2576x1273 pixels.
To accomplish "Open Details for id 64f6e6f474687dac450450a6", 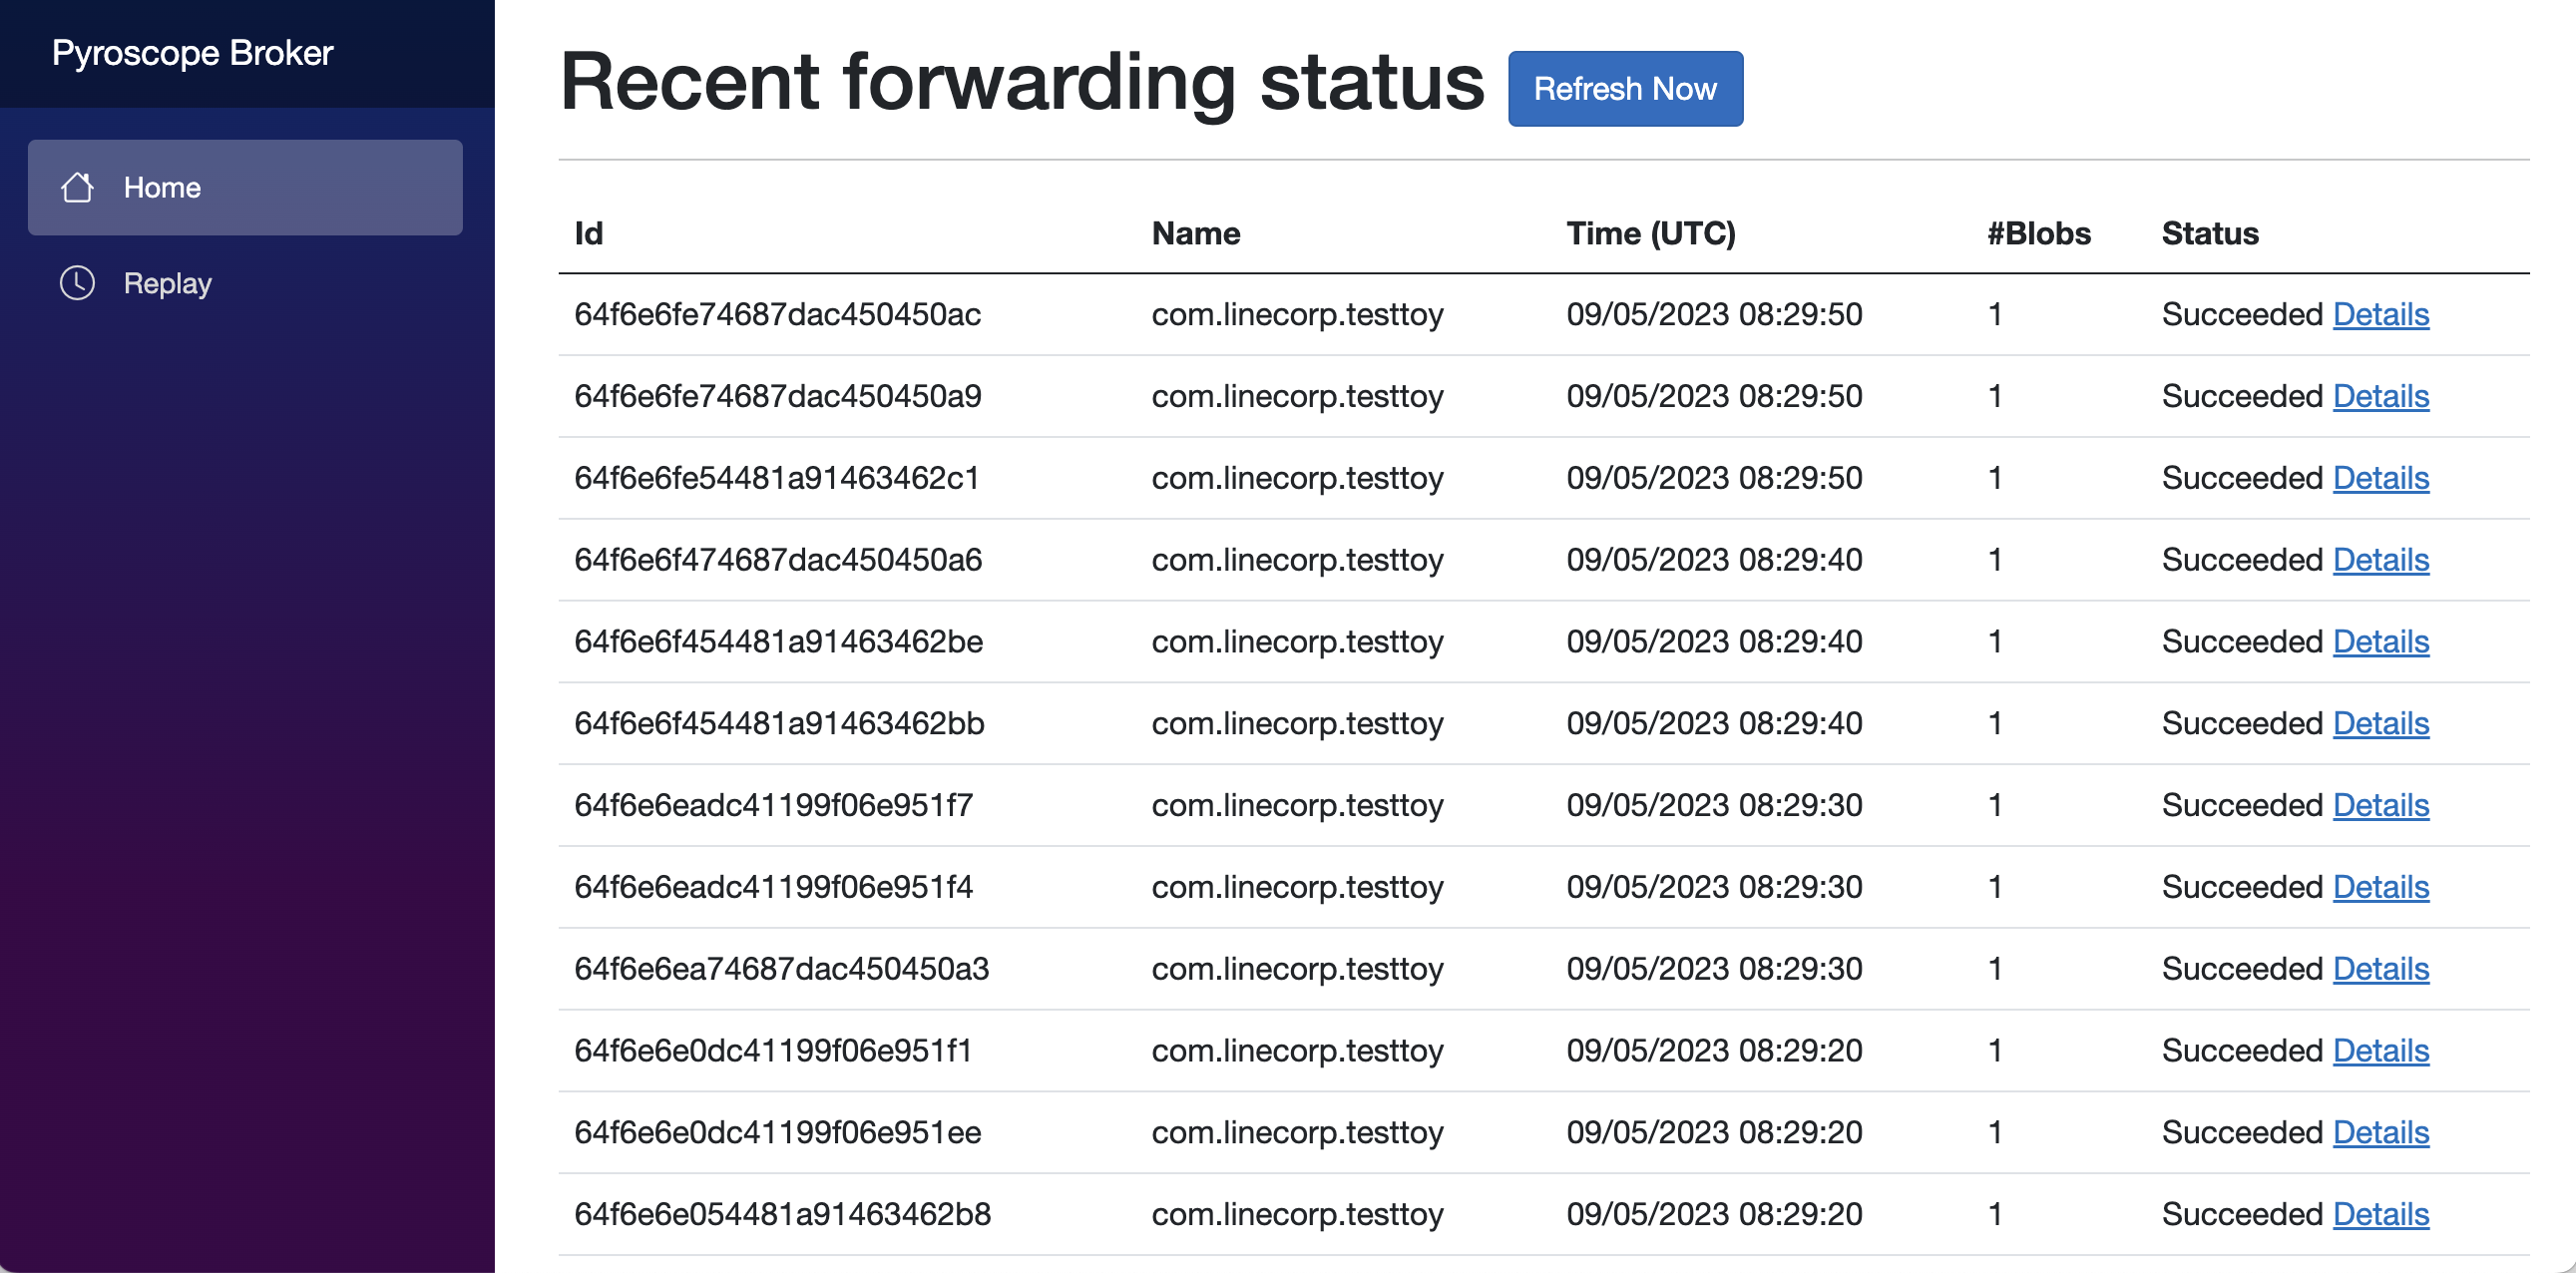I will click(2380, 560).
